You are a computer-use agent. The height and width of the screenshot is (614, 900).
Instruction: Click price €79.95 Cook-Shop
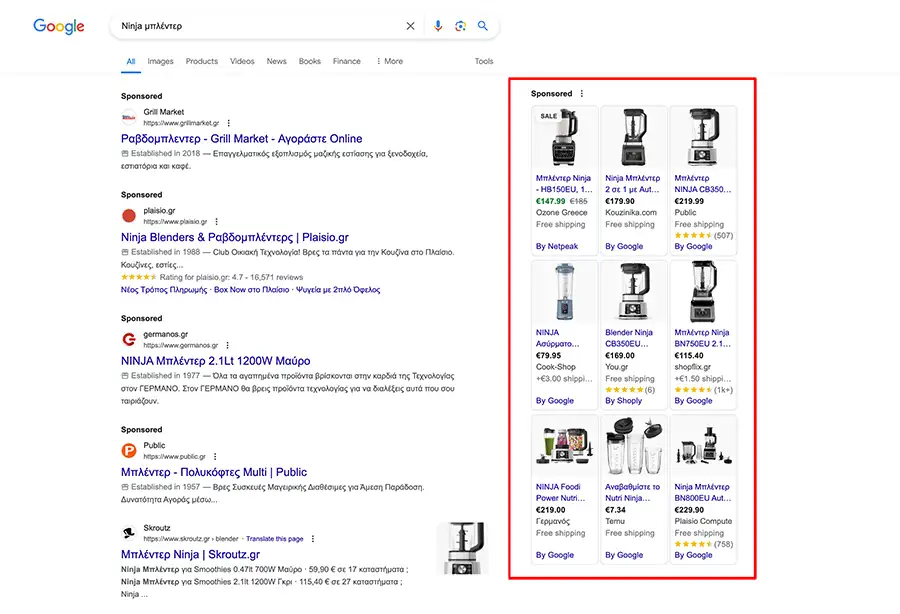coord(548,356)
